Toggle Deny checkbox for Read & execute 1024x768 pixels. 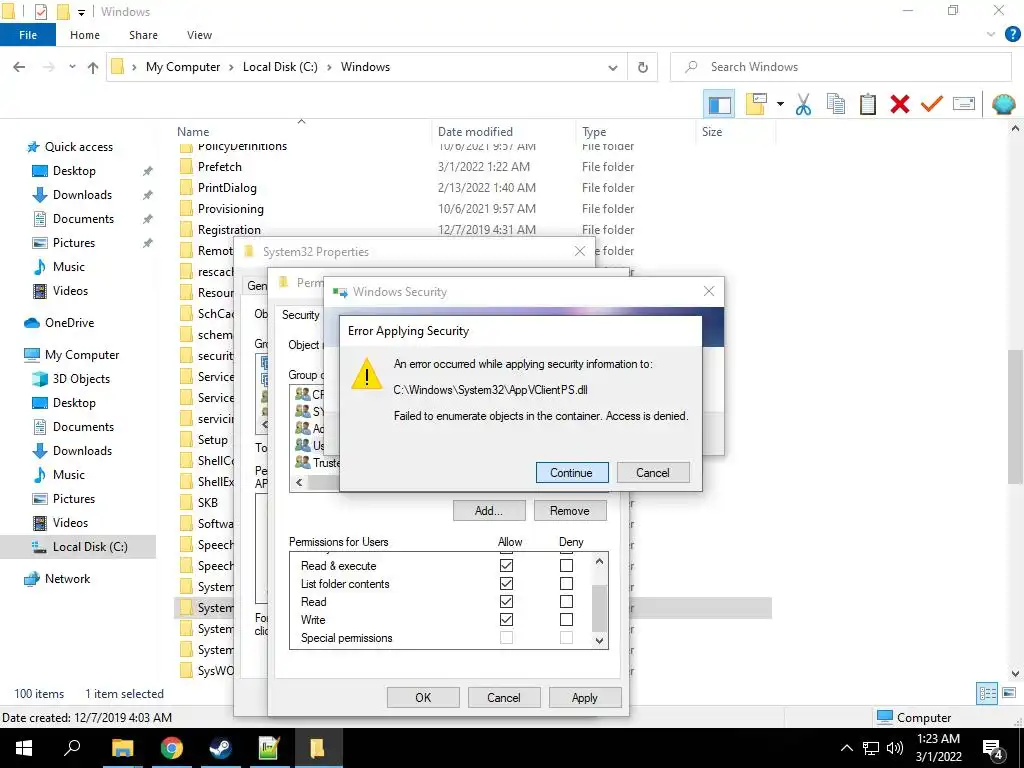(x=566, y=566)
